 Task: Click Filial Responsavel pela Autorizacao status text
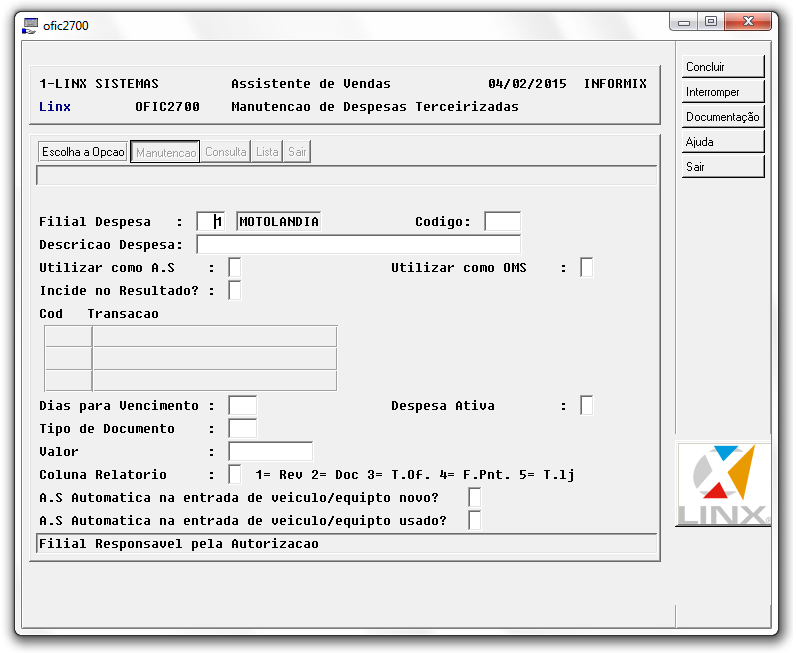[179, 544]
